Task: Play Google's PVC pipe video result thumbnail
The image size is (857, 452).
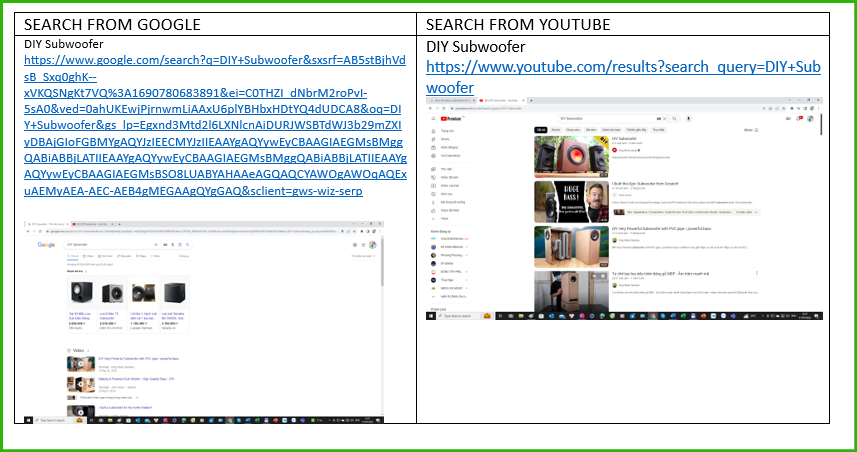Action: (81, 364)
